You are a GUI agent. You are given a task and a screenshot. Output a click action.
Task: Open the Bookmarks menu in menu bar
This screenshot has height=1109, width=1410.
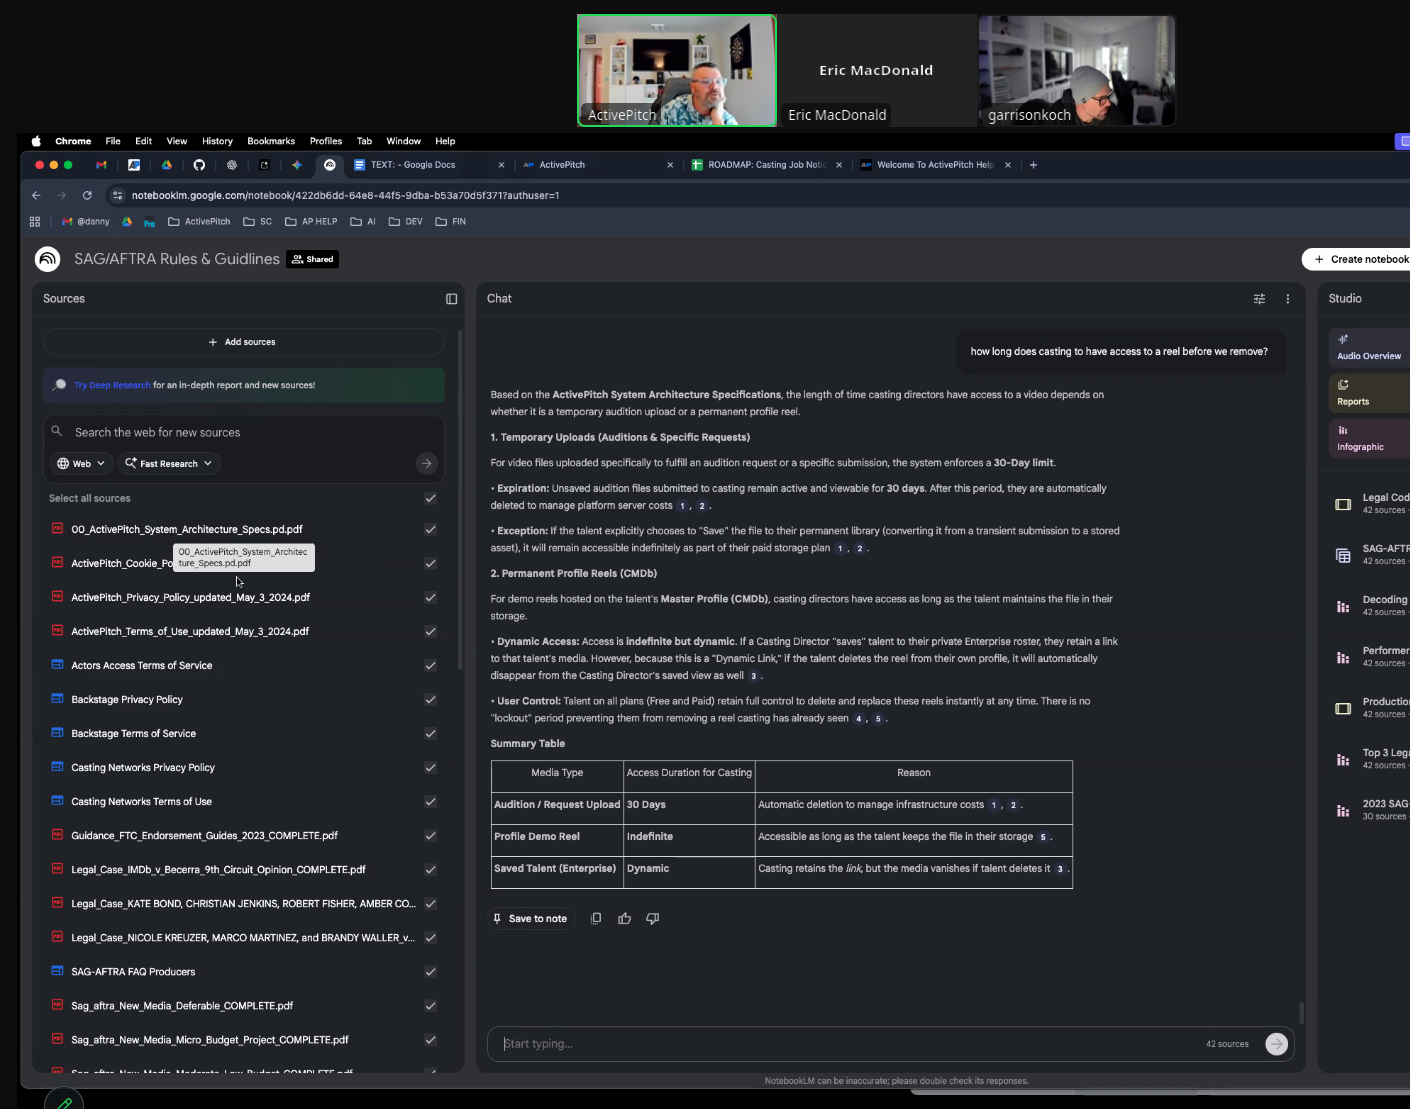coord(271,141)
